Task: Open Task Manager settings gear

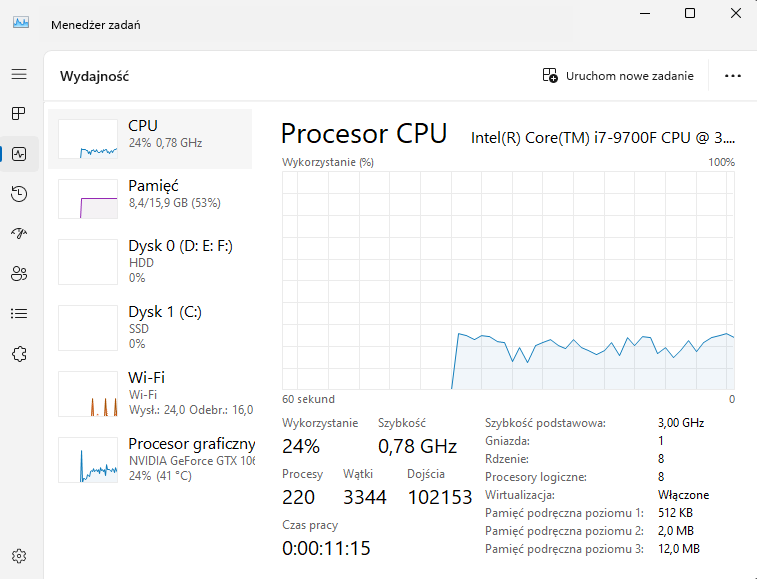Action: coord(18,556)
